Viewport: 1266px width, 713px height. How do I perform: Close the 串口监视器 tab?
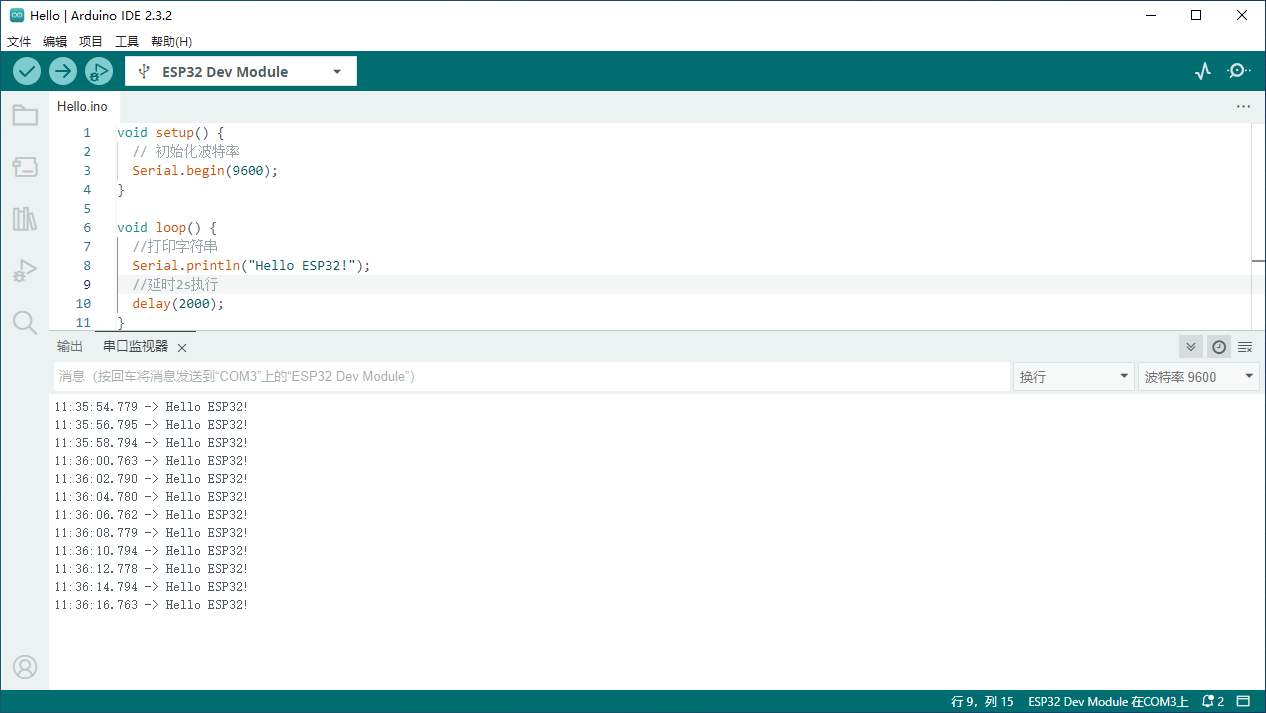[182, 348]
